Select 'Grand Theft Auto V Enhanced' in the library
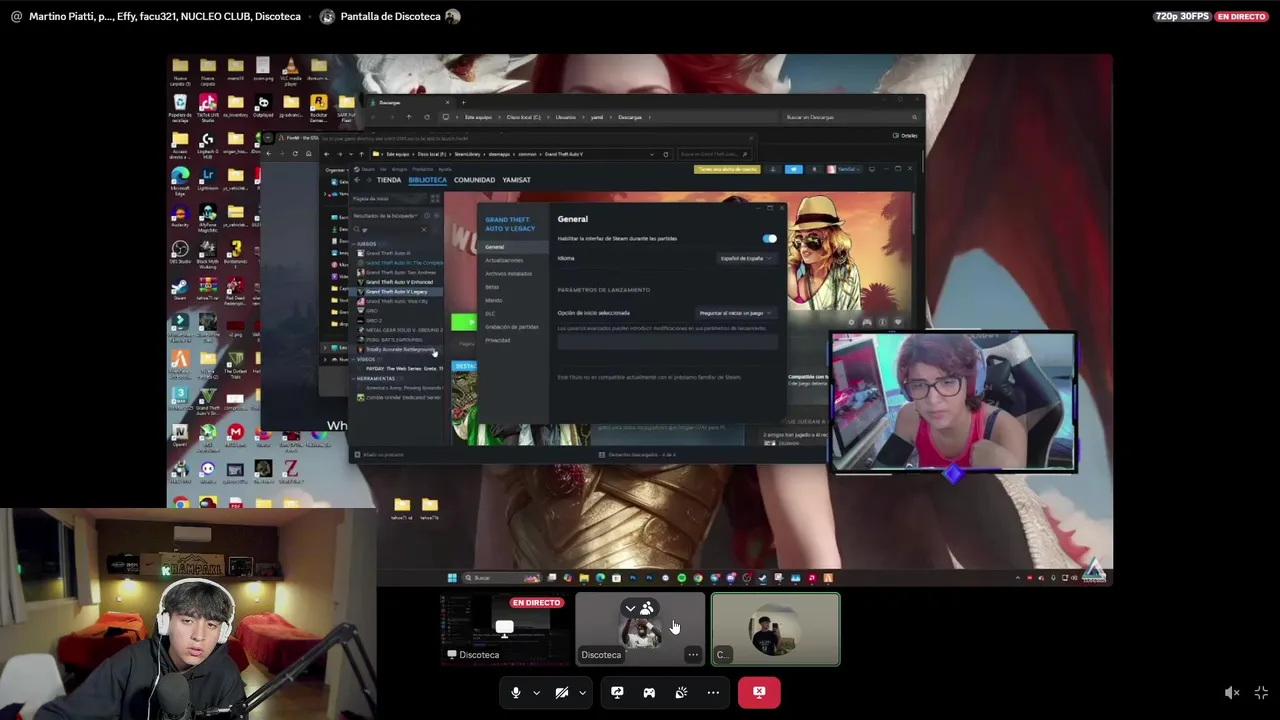1280x720 pixels. (x=399, y=282)
